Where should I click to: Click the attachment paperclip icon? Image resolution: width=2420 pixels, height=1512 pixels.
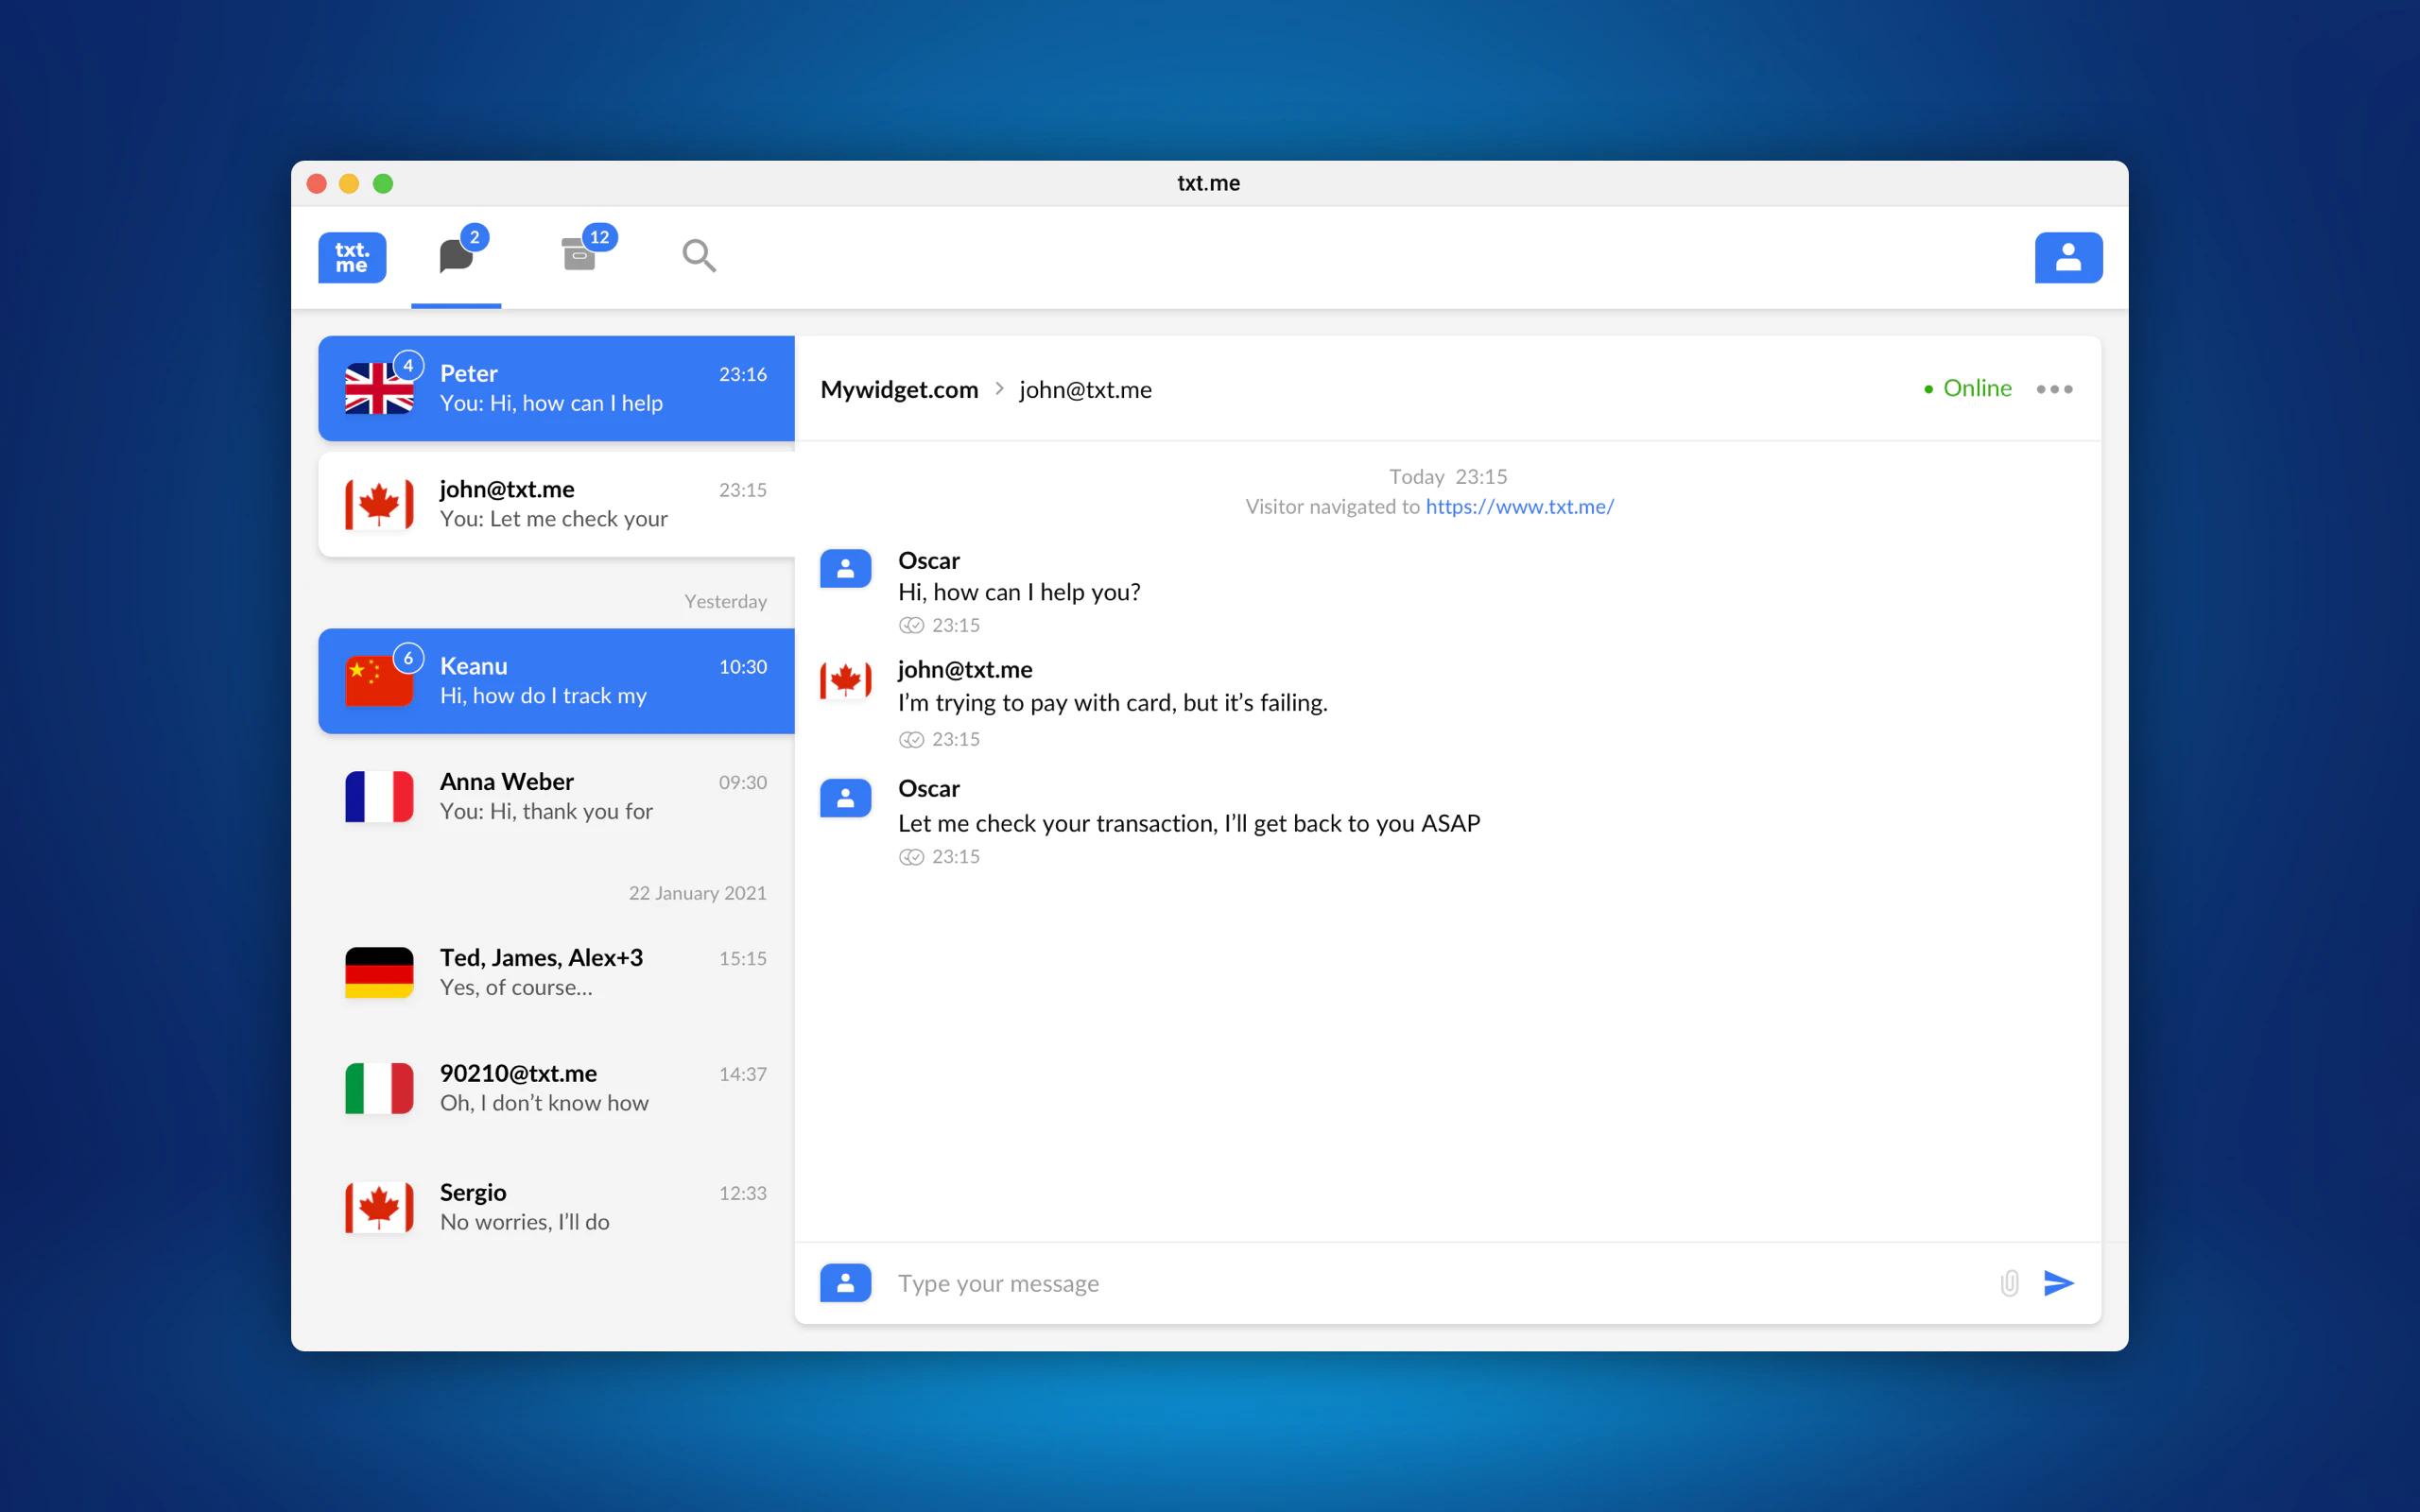coord(2009,1283)
